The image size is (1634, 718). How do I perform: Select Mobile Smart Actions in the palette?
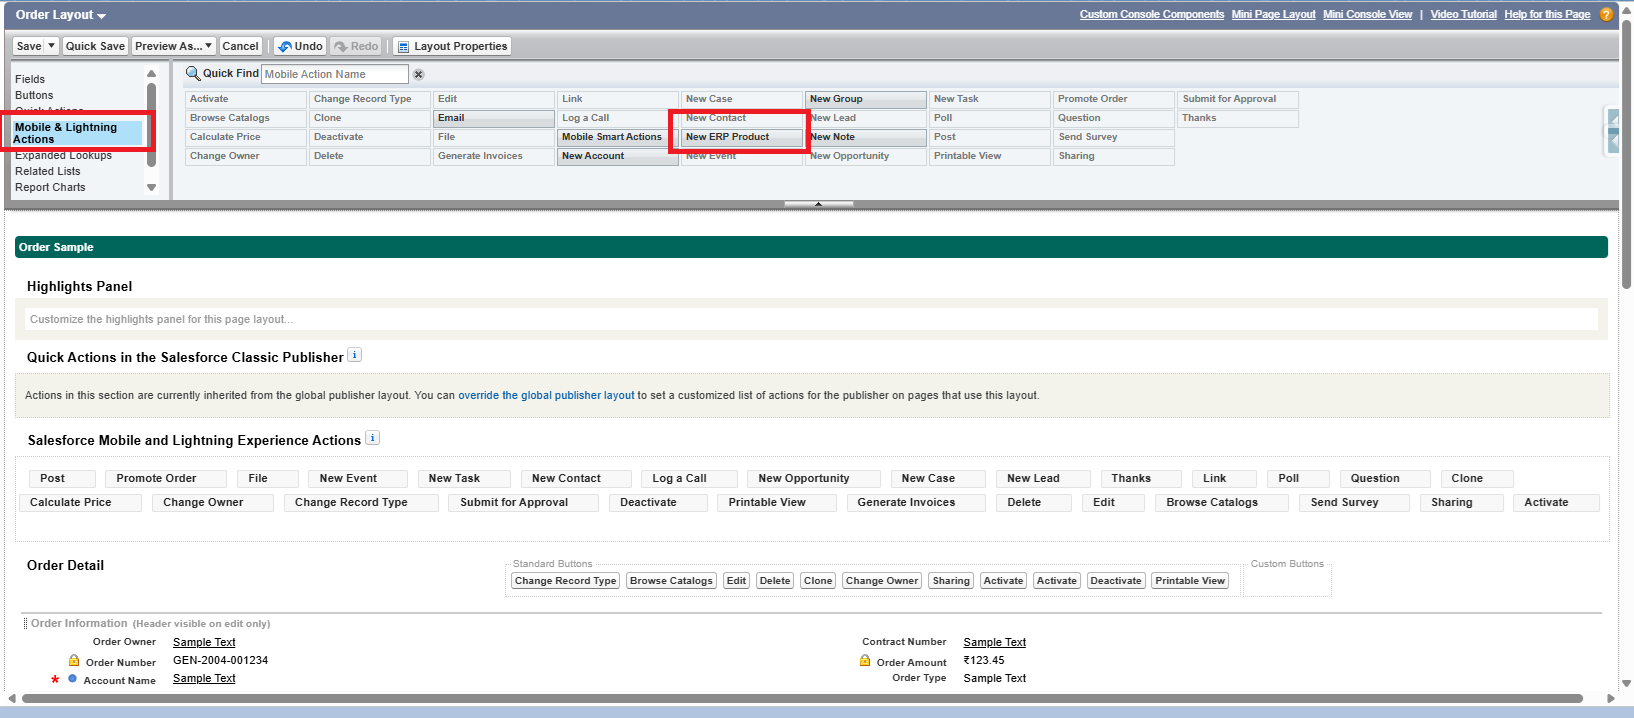coord(618,137)
